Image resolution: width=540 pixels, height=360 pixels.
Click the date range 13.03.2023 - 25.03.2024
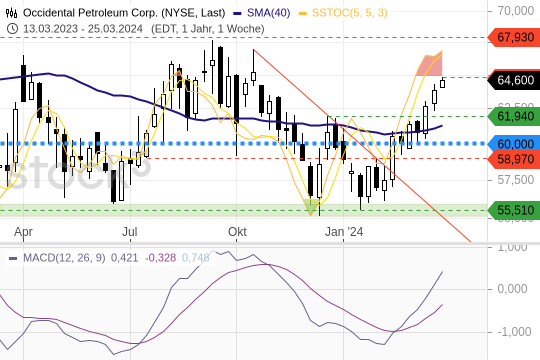[x=83, y=29]
